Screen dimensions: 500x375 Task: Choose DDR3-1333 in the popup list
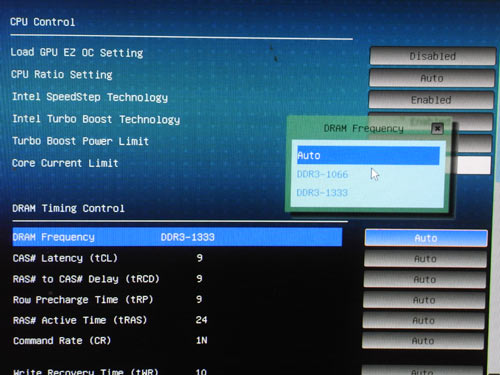tap(322, 192)
